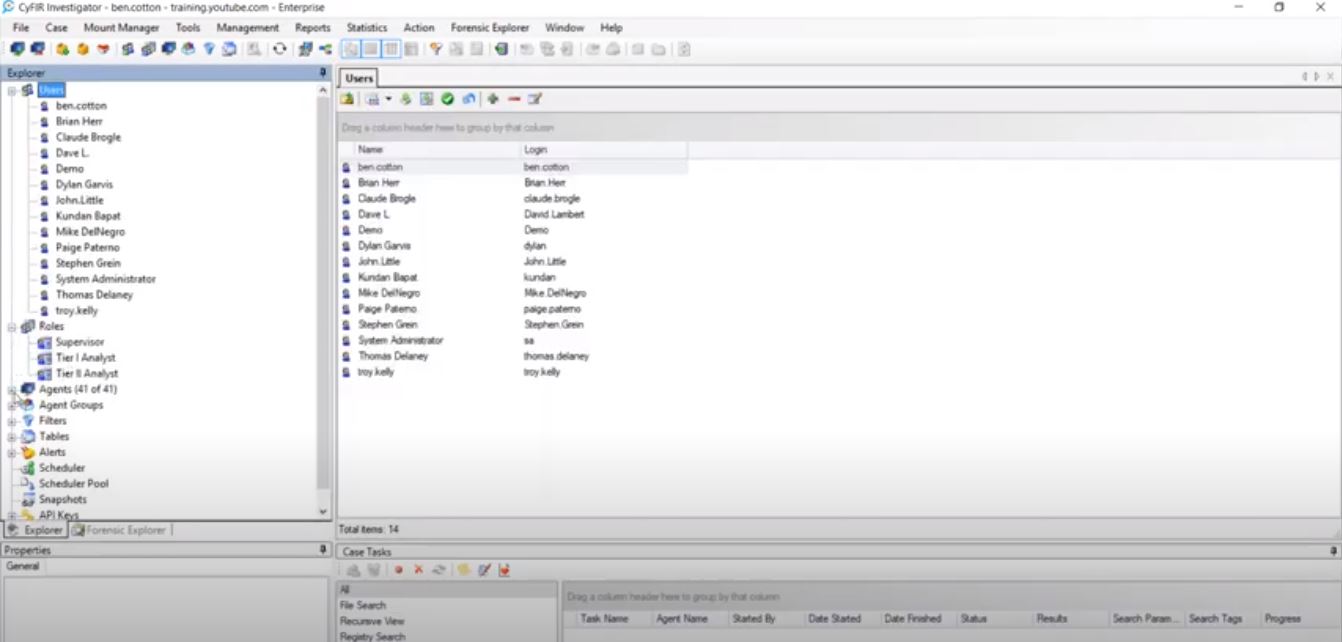Sort by the Name column header
The height and width of the screenshot is (642, 1342).
[x=437, y=149]
